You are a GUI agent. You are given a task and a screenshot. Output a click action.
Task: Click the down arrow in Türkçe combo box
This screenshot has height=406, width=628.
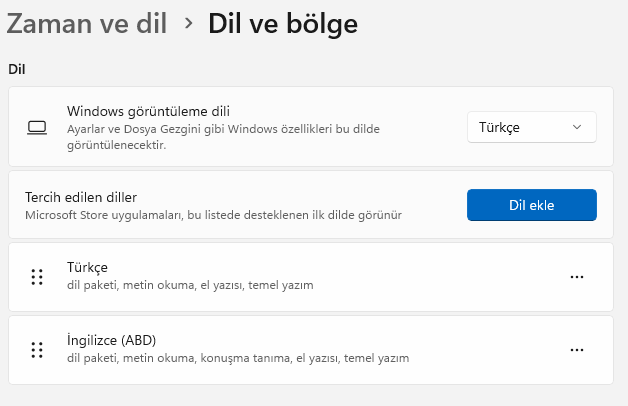click(x=577, y=127)
